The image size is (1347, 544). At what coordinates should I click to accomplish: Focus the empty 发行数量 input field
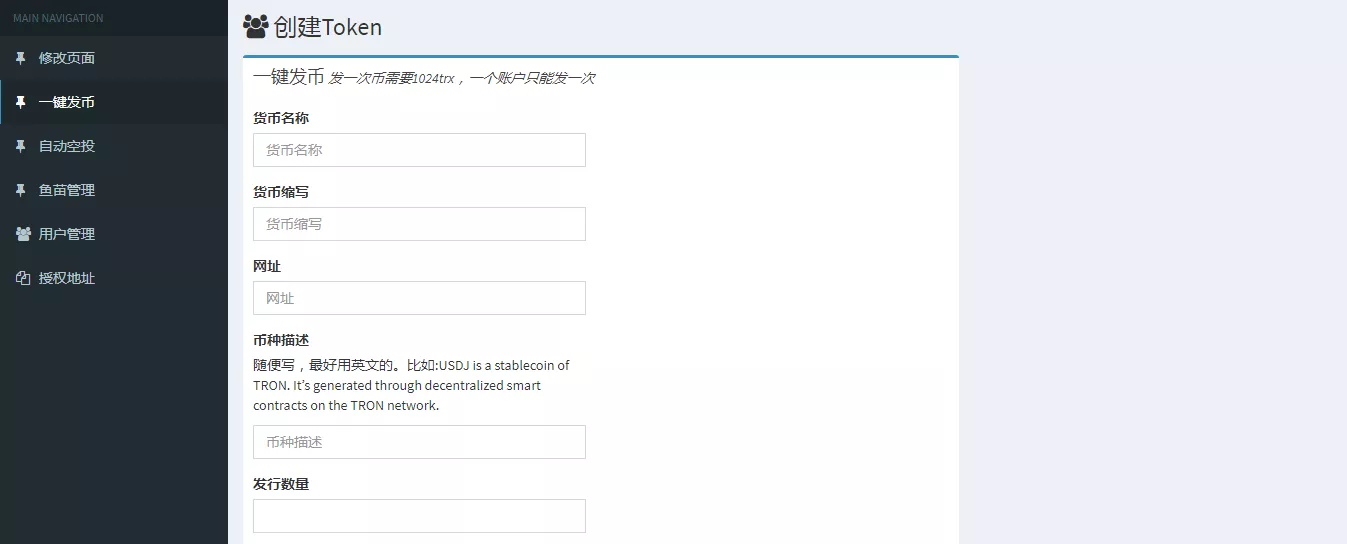[419, 516]
